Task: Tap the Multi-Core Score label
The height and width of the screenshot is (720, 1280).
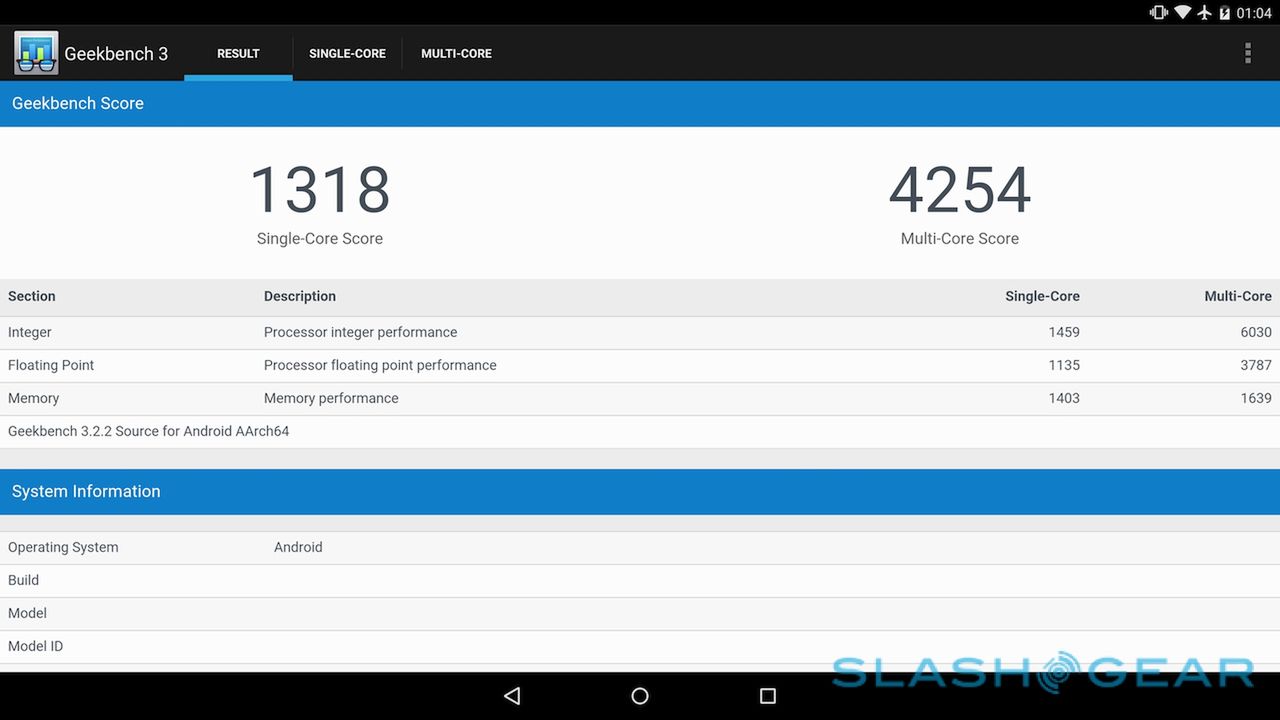Action: (x=960, y=238)
